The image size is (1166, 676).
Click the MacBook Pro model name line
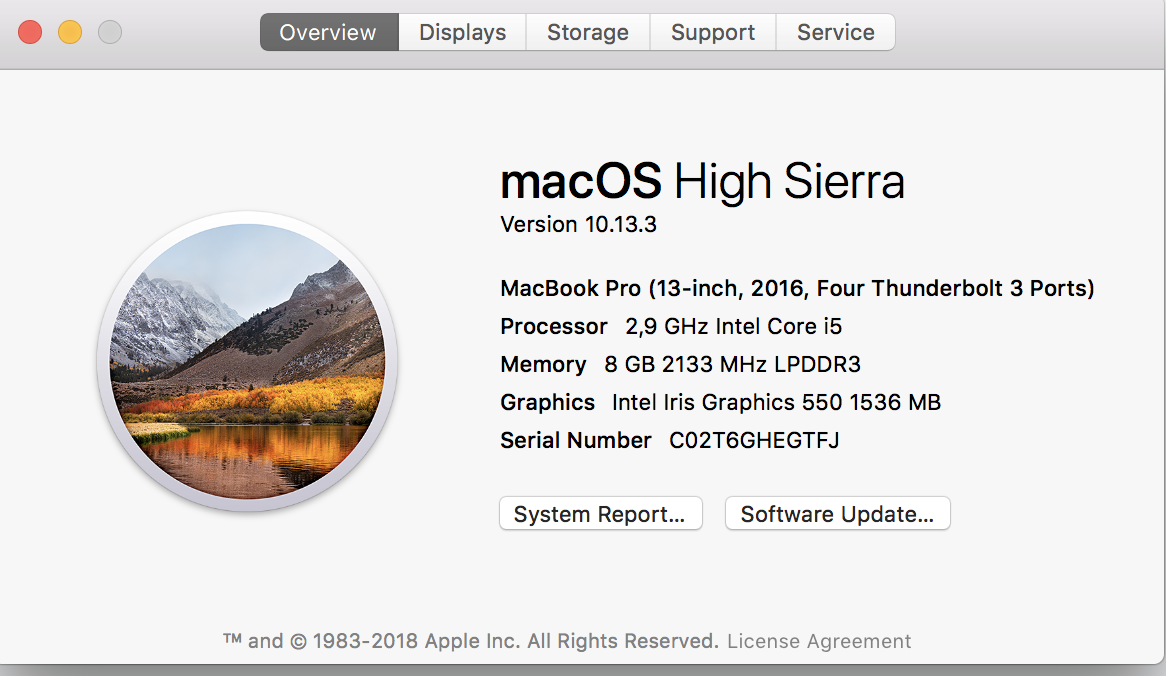point(797,289)
